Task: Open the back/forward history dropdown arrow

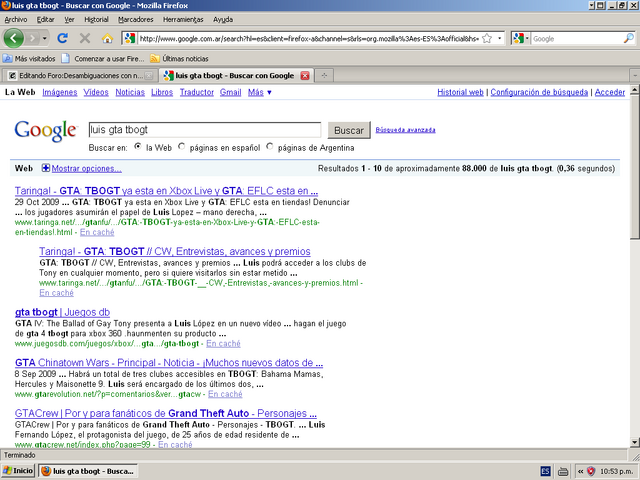Action: (44, 38)
